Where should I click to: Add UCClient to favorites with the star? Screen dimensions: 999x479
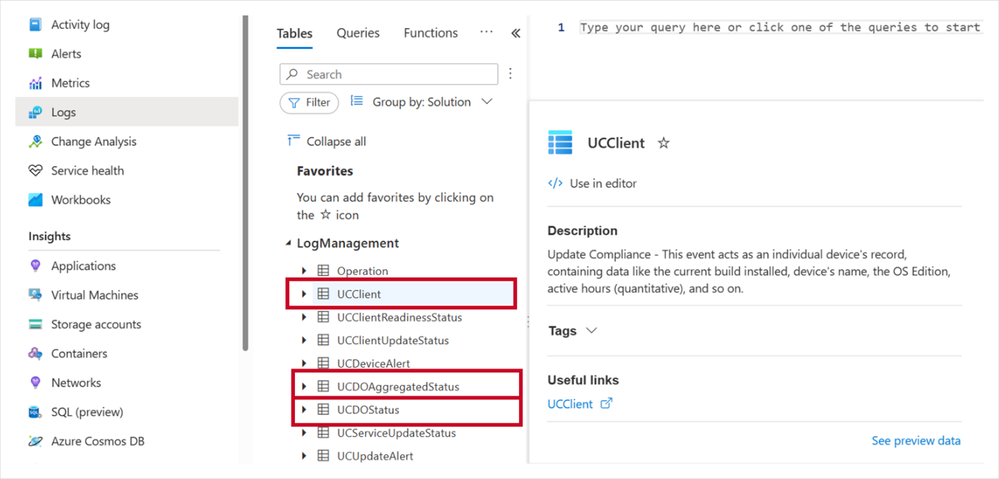pyautogui.click(x=663, y=143)
